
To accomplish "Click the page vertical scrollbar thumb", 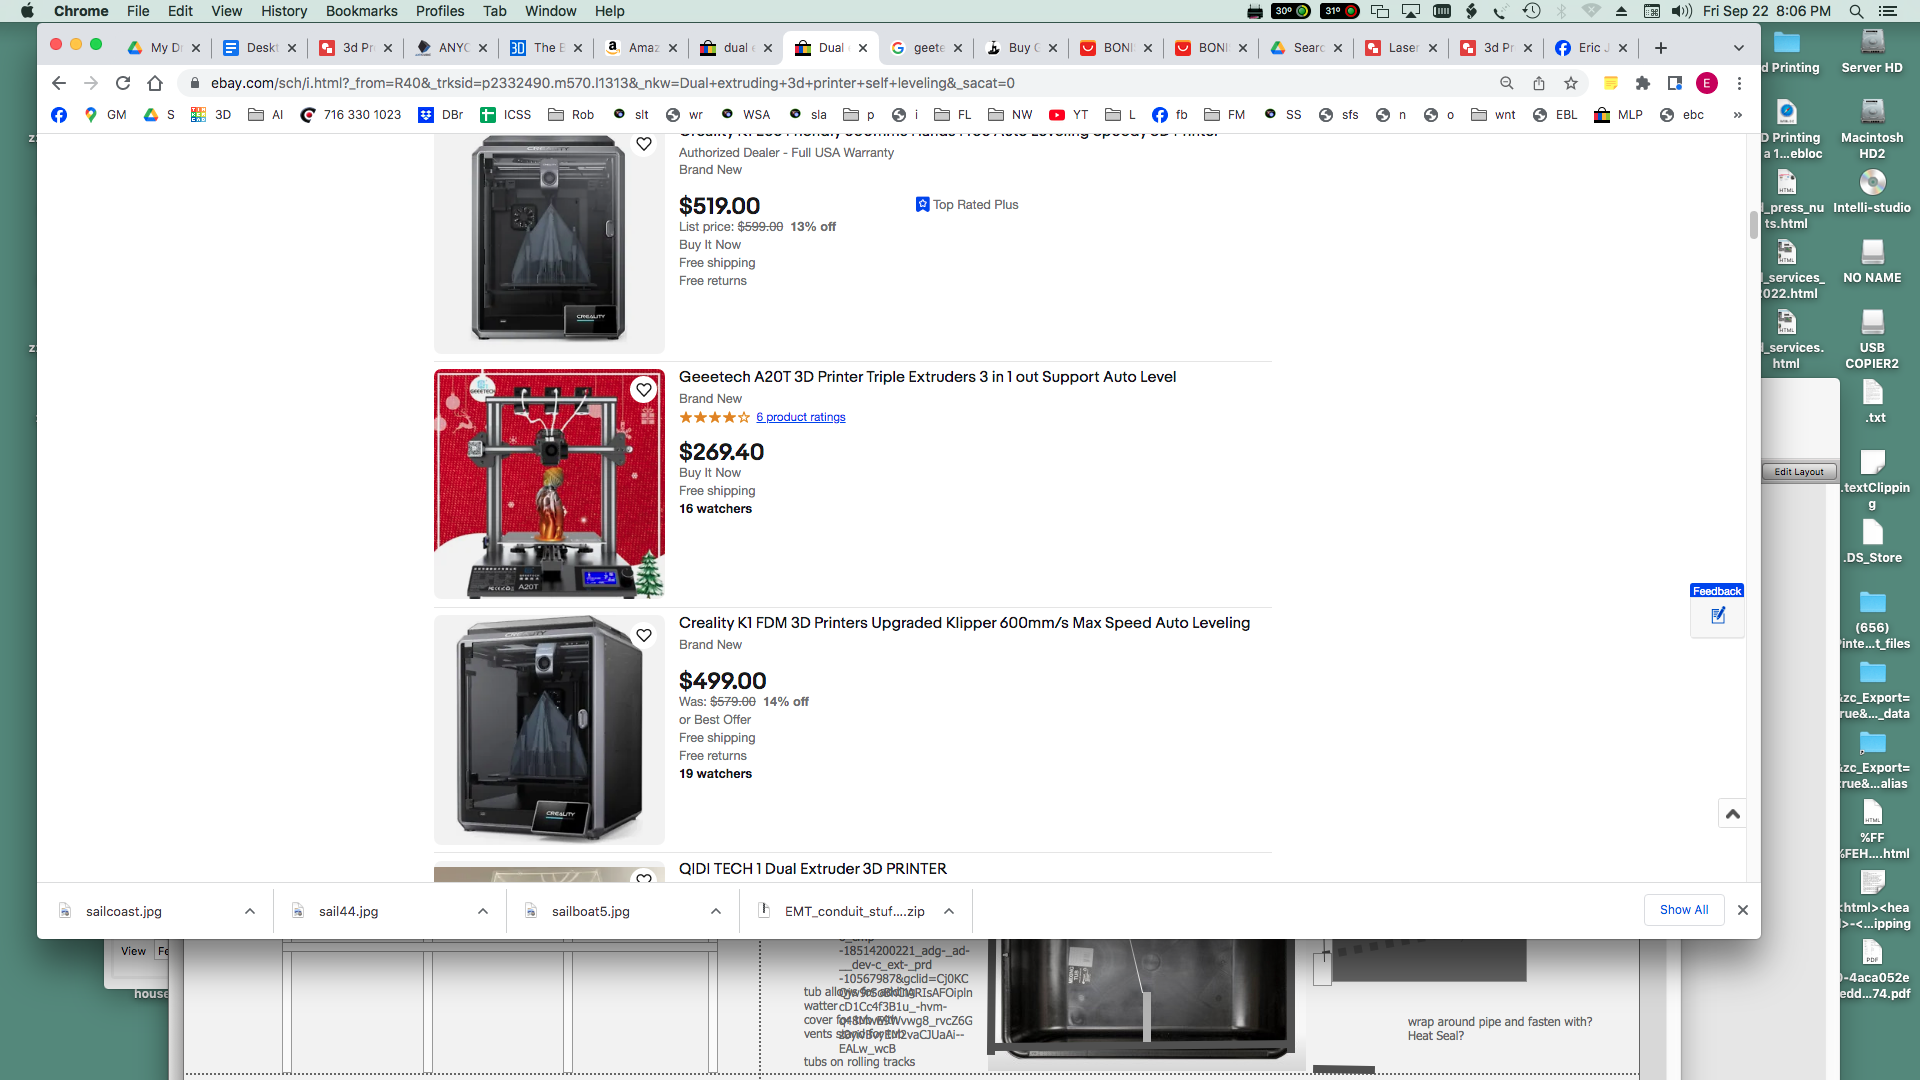I will point(1753,225).
